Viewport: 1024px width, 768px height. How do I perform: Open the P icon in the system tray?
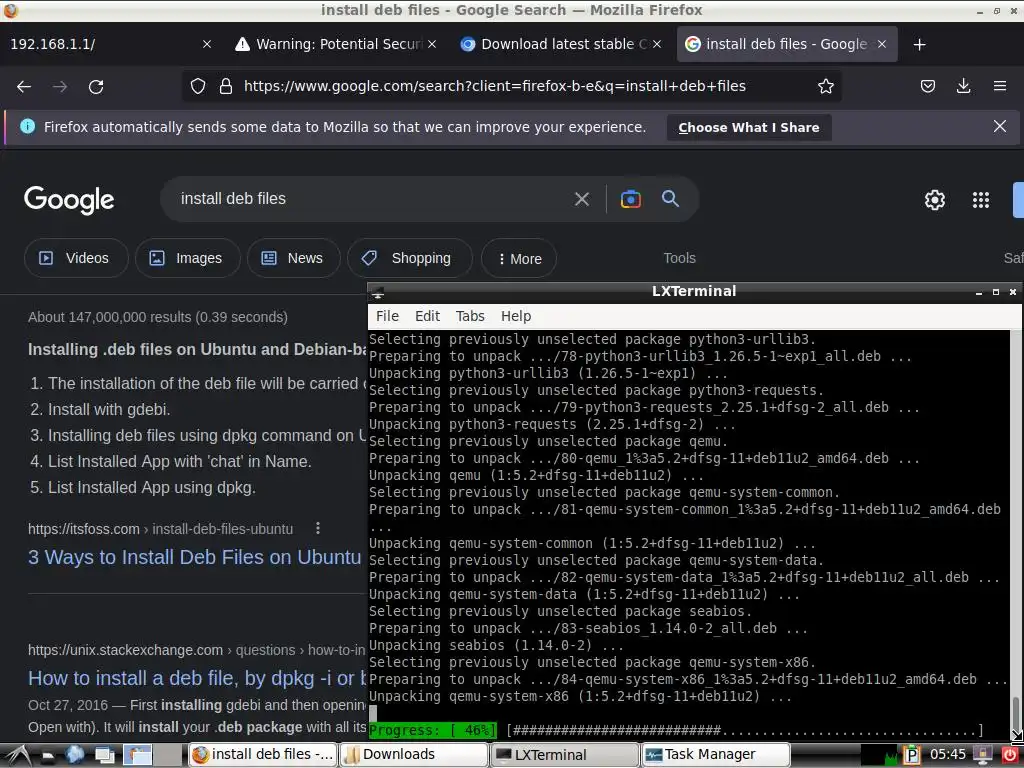click(912, 755)
